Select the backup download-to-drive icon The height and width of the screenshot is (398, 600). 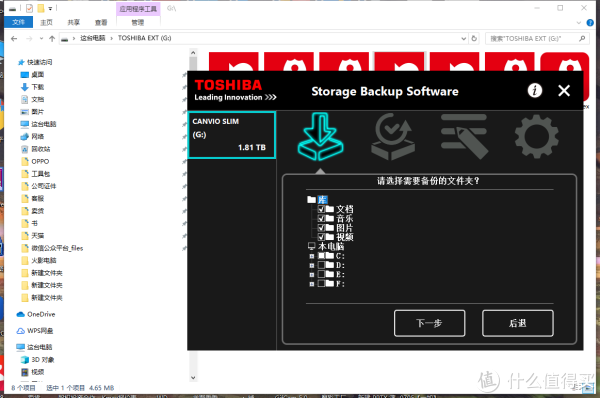coord(320,137)
